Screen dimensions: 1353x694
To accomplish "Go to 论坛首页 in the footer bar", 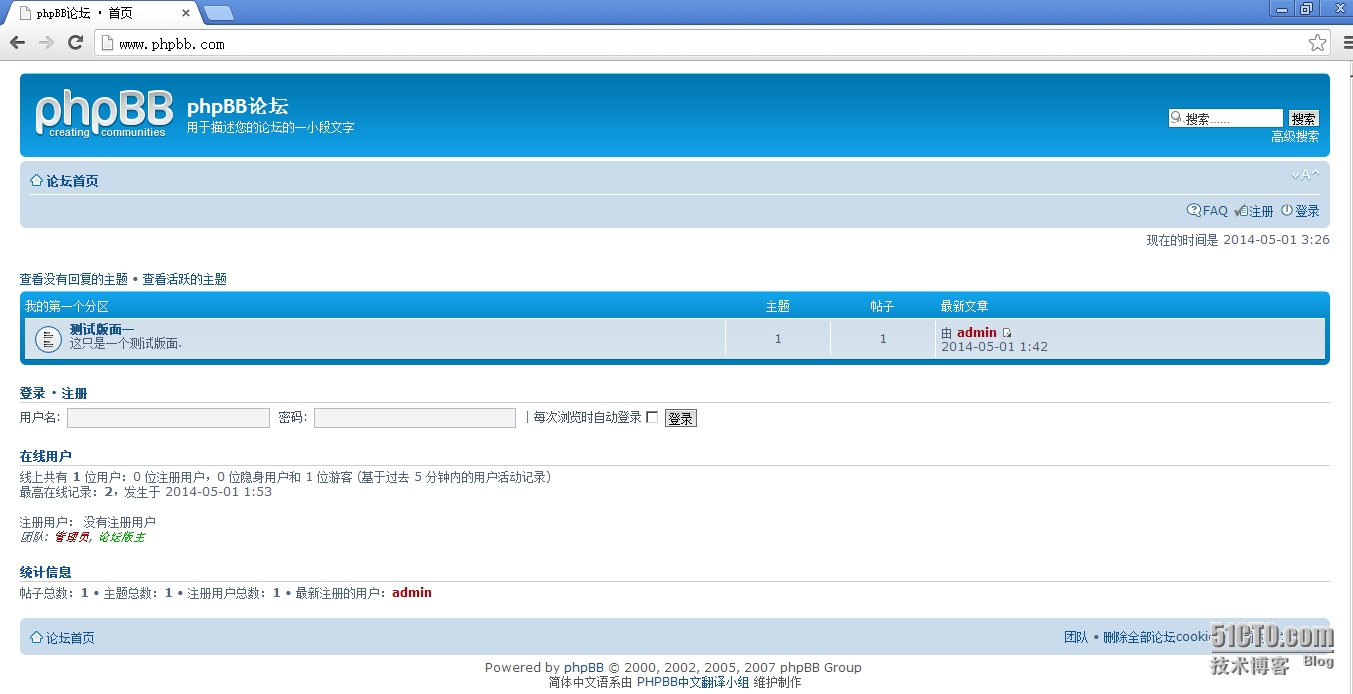I will tap(70, 637).
